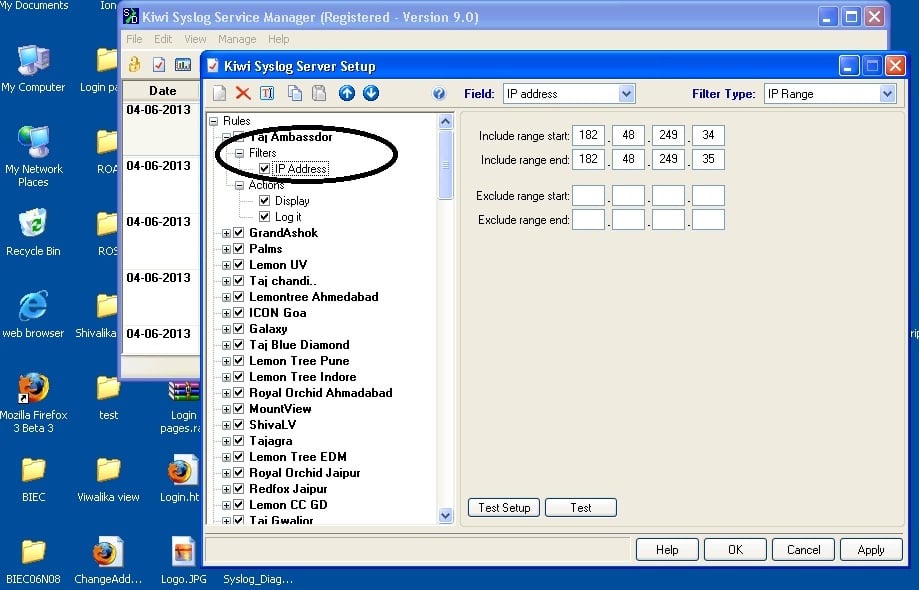Viewport: 919px width, 590px height.
Task: Move rule up with blue up arrow
Action: tap(347, 93)
